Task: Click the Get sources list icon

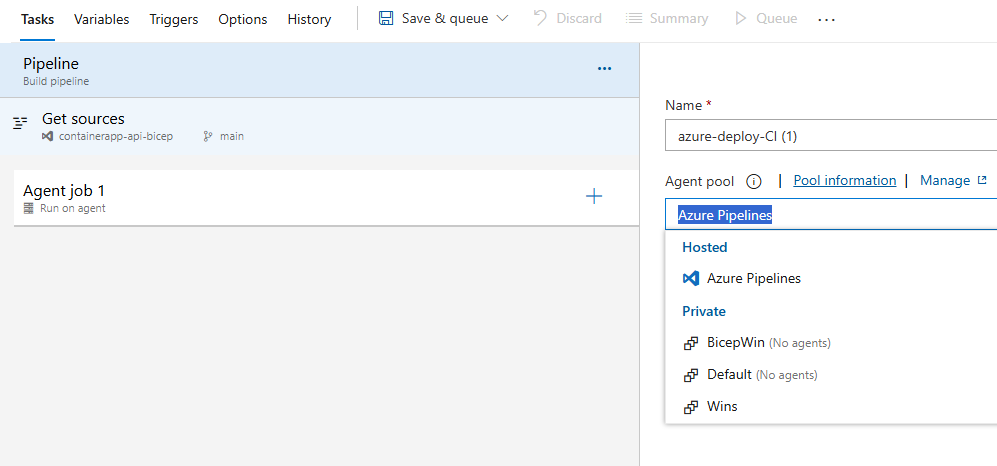Action: click(x=21, y=122)
